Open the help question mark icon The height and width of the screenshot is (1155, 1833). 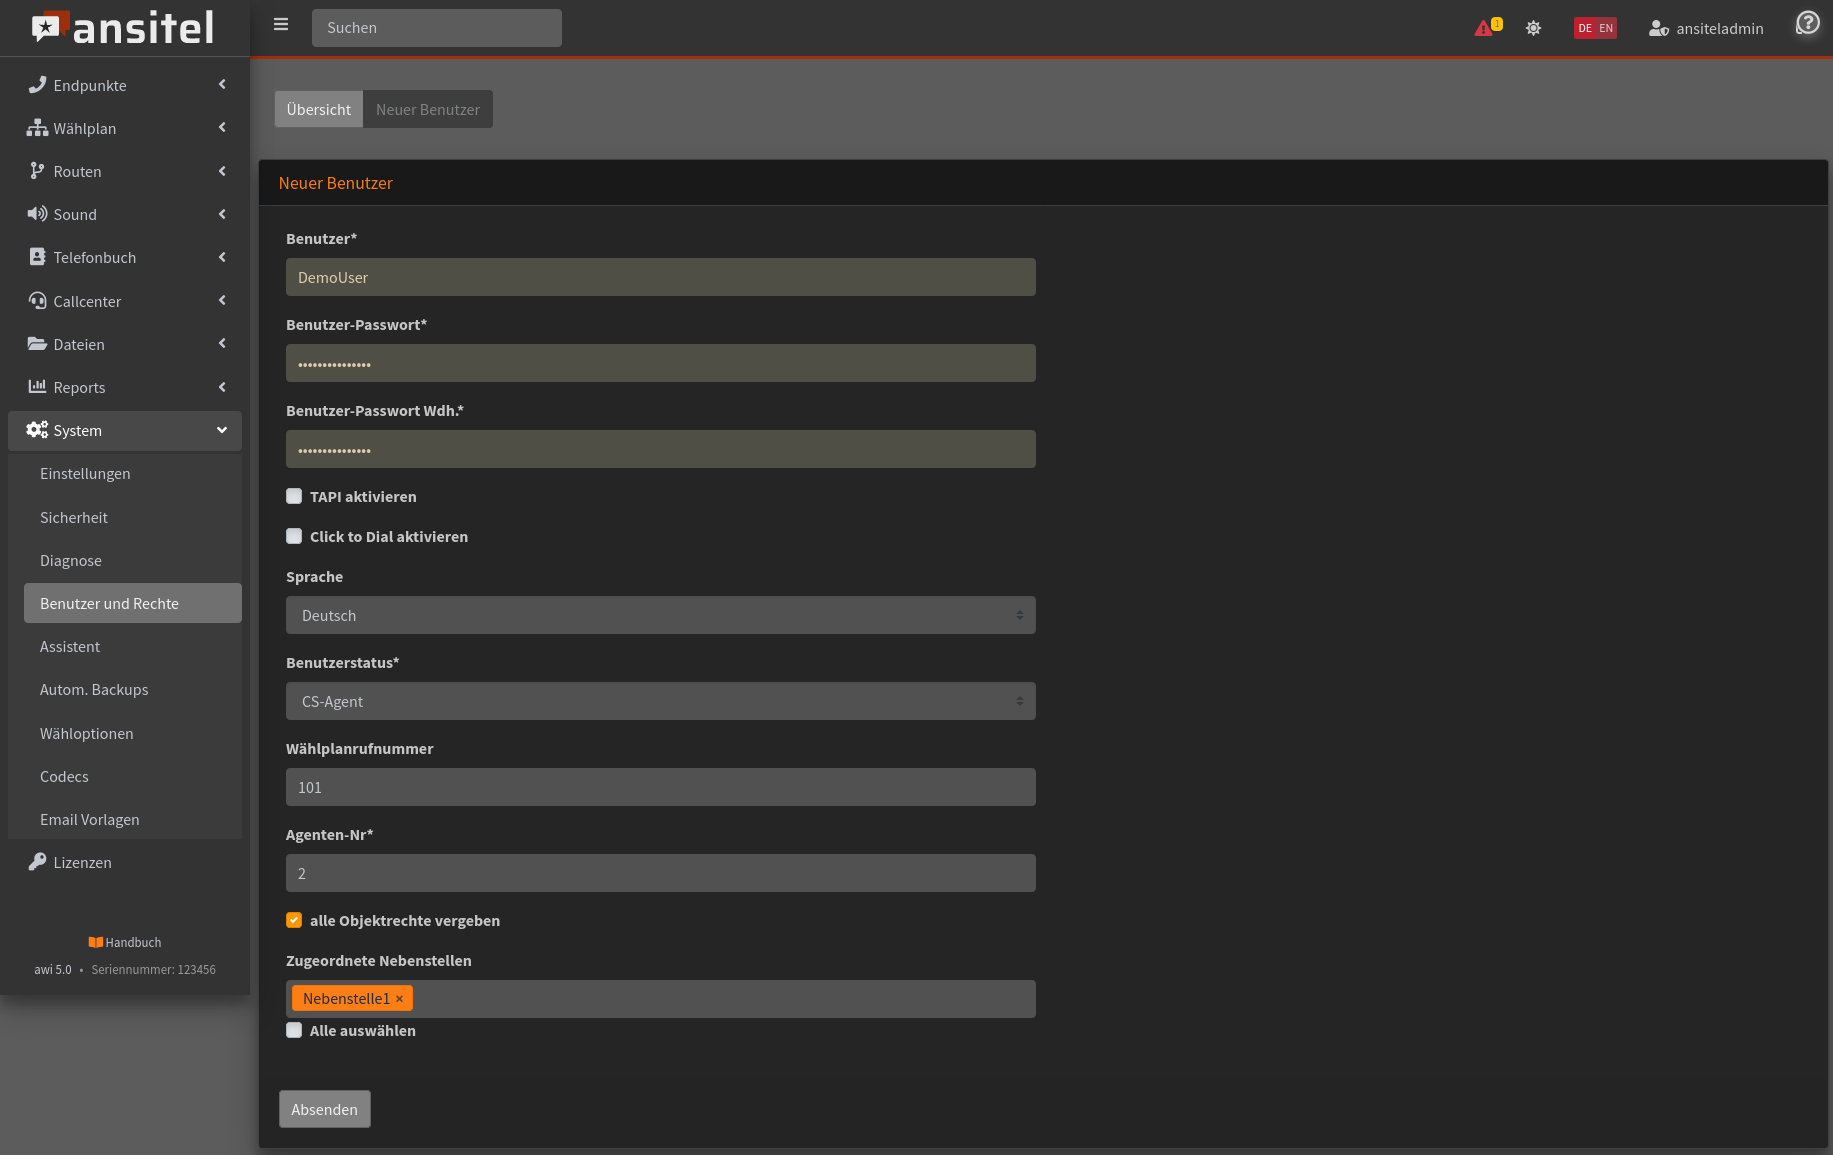[1807, 23]
